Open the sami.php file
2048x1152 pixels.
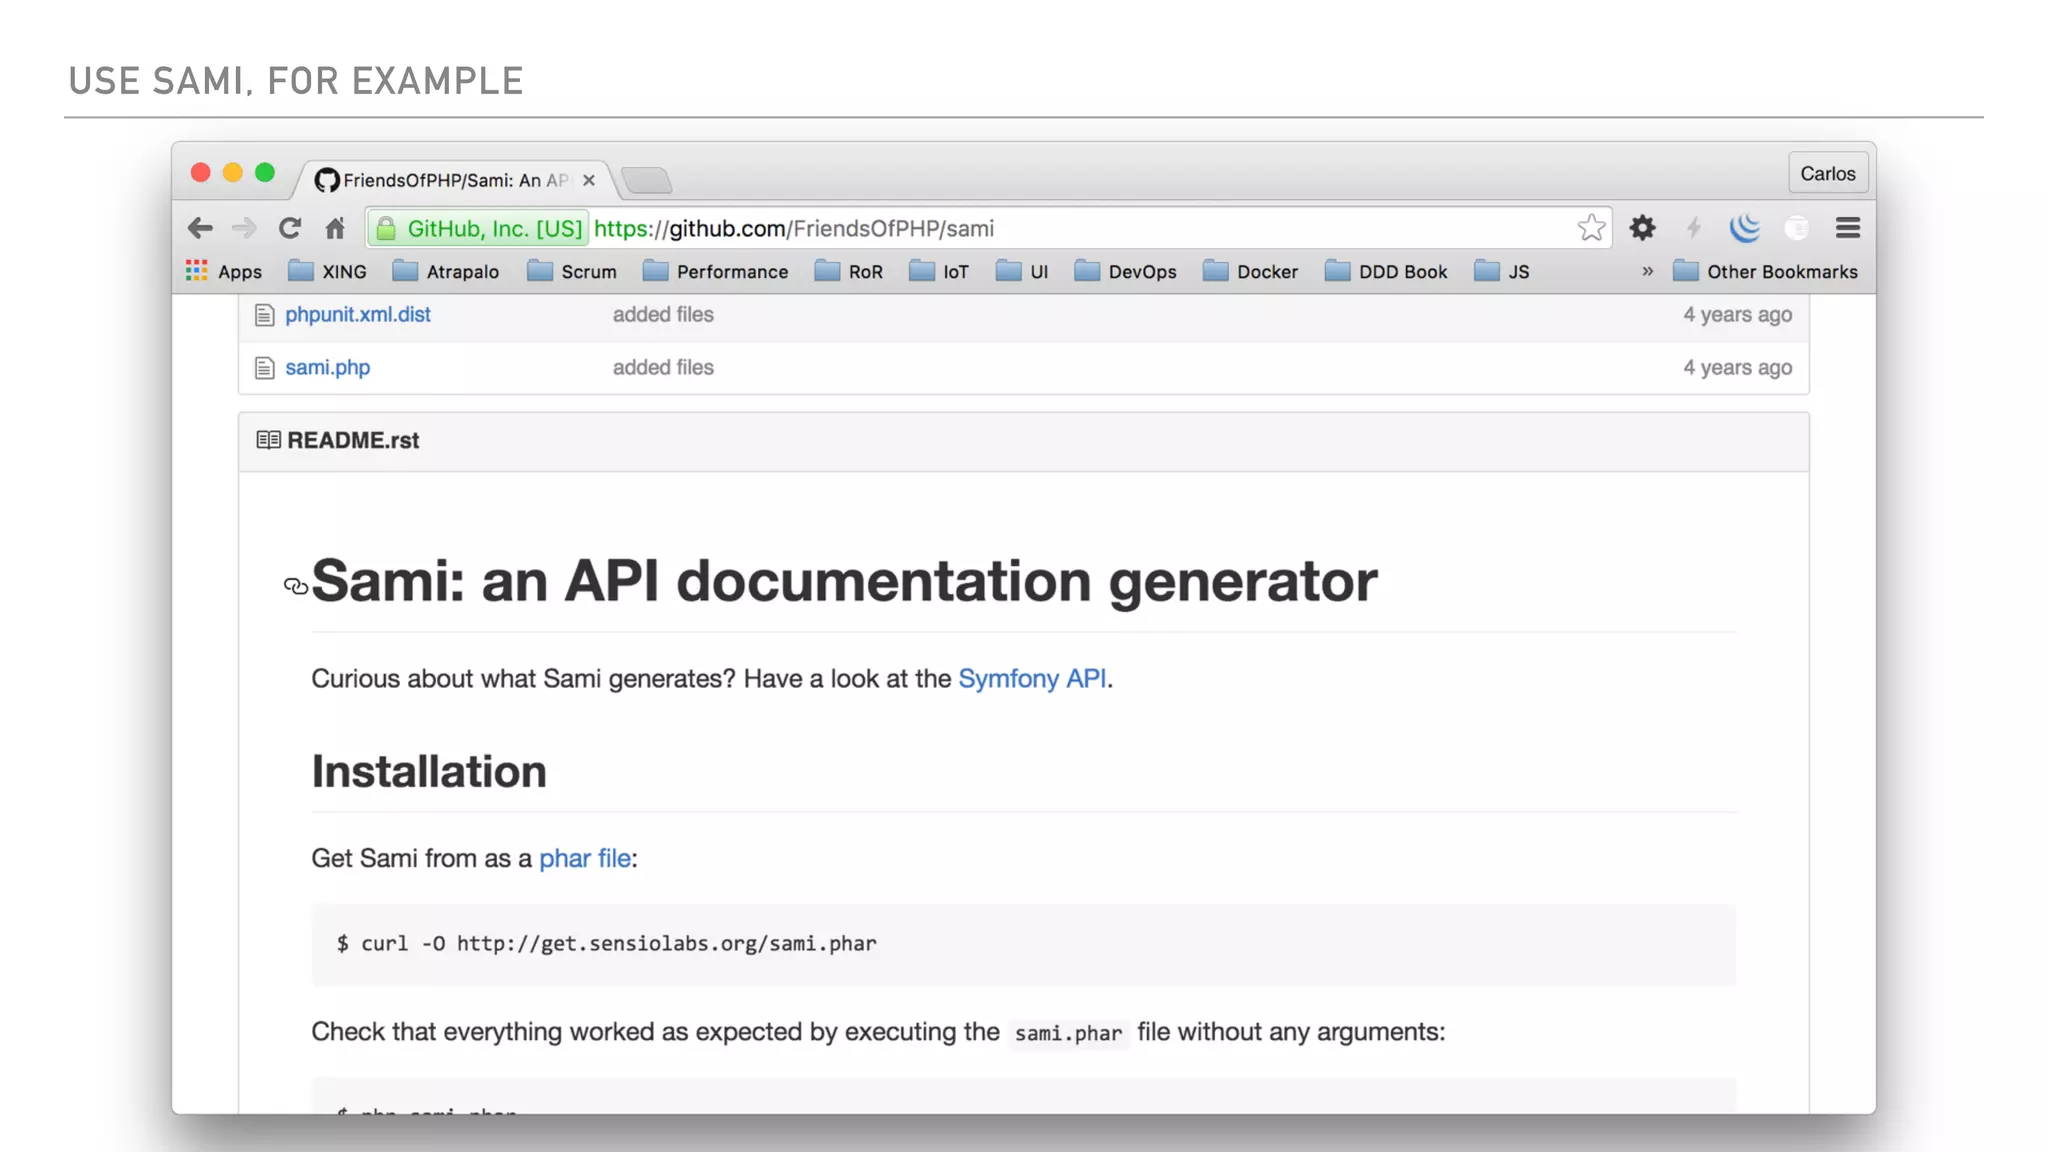[327, 368]
